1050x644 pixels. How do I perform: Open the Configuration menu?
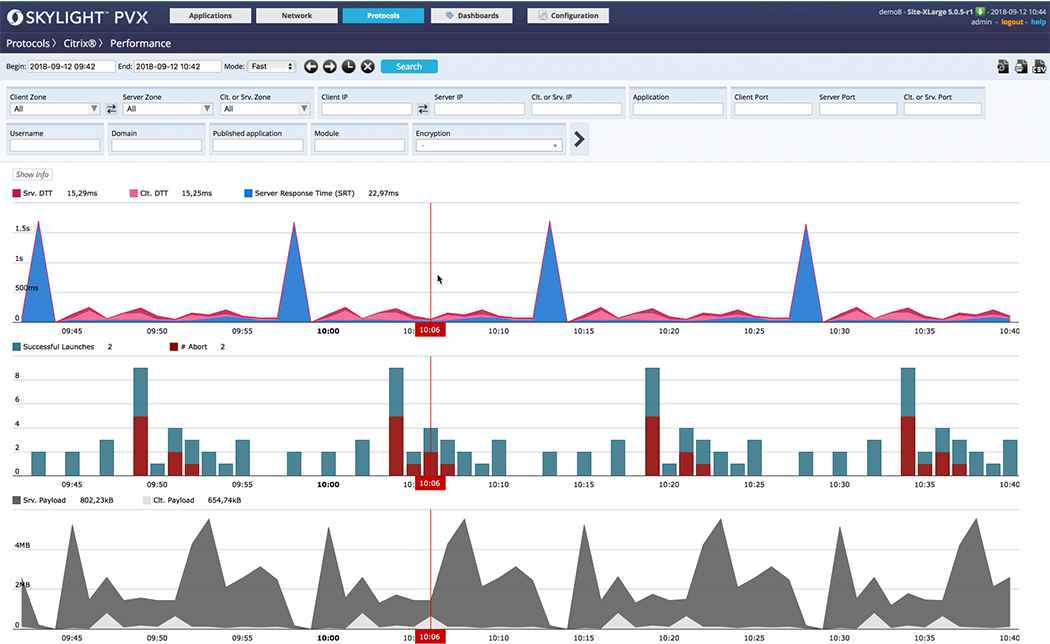tap(568, 15)
